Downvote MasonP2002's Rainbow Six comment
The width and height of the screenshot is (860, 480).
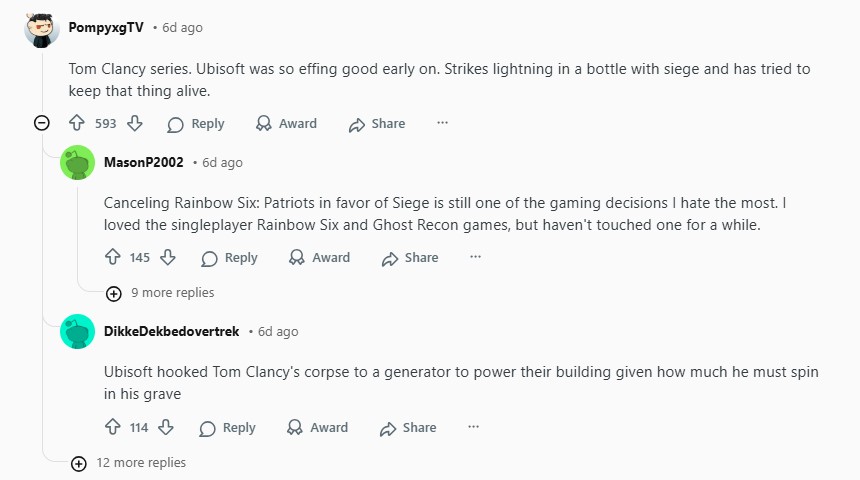click(168, 258)
